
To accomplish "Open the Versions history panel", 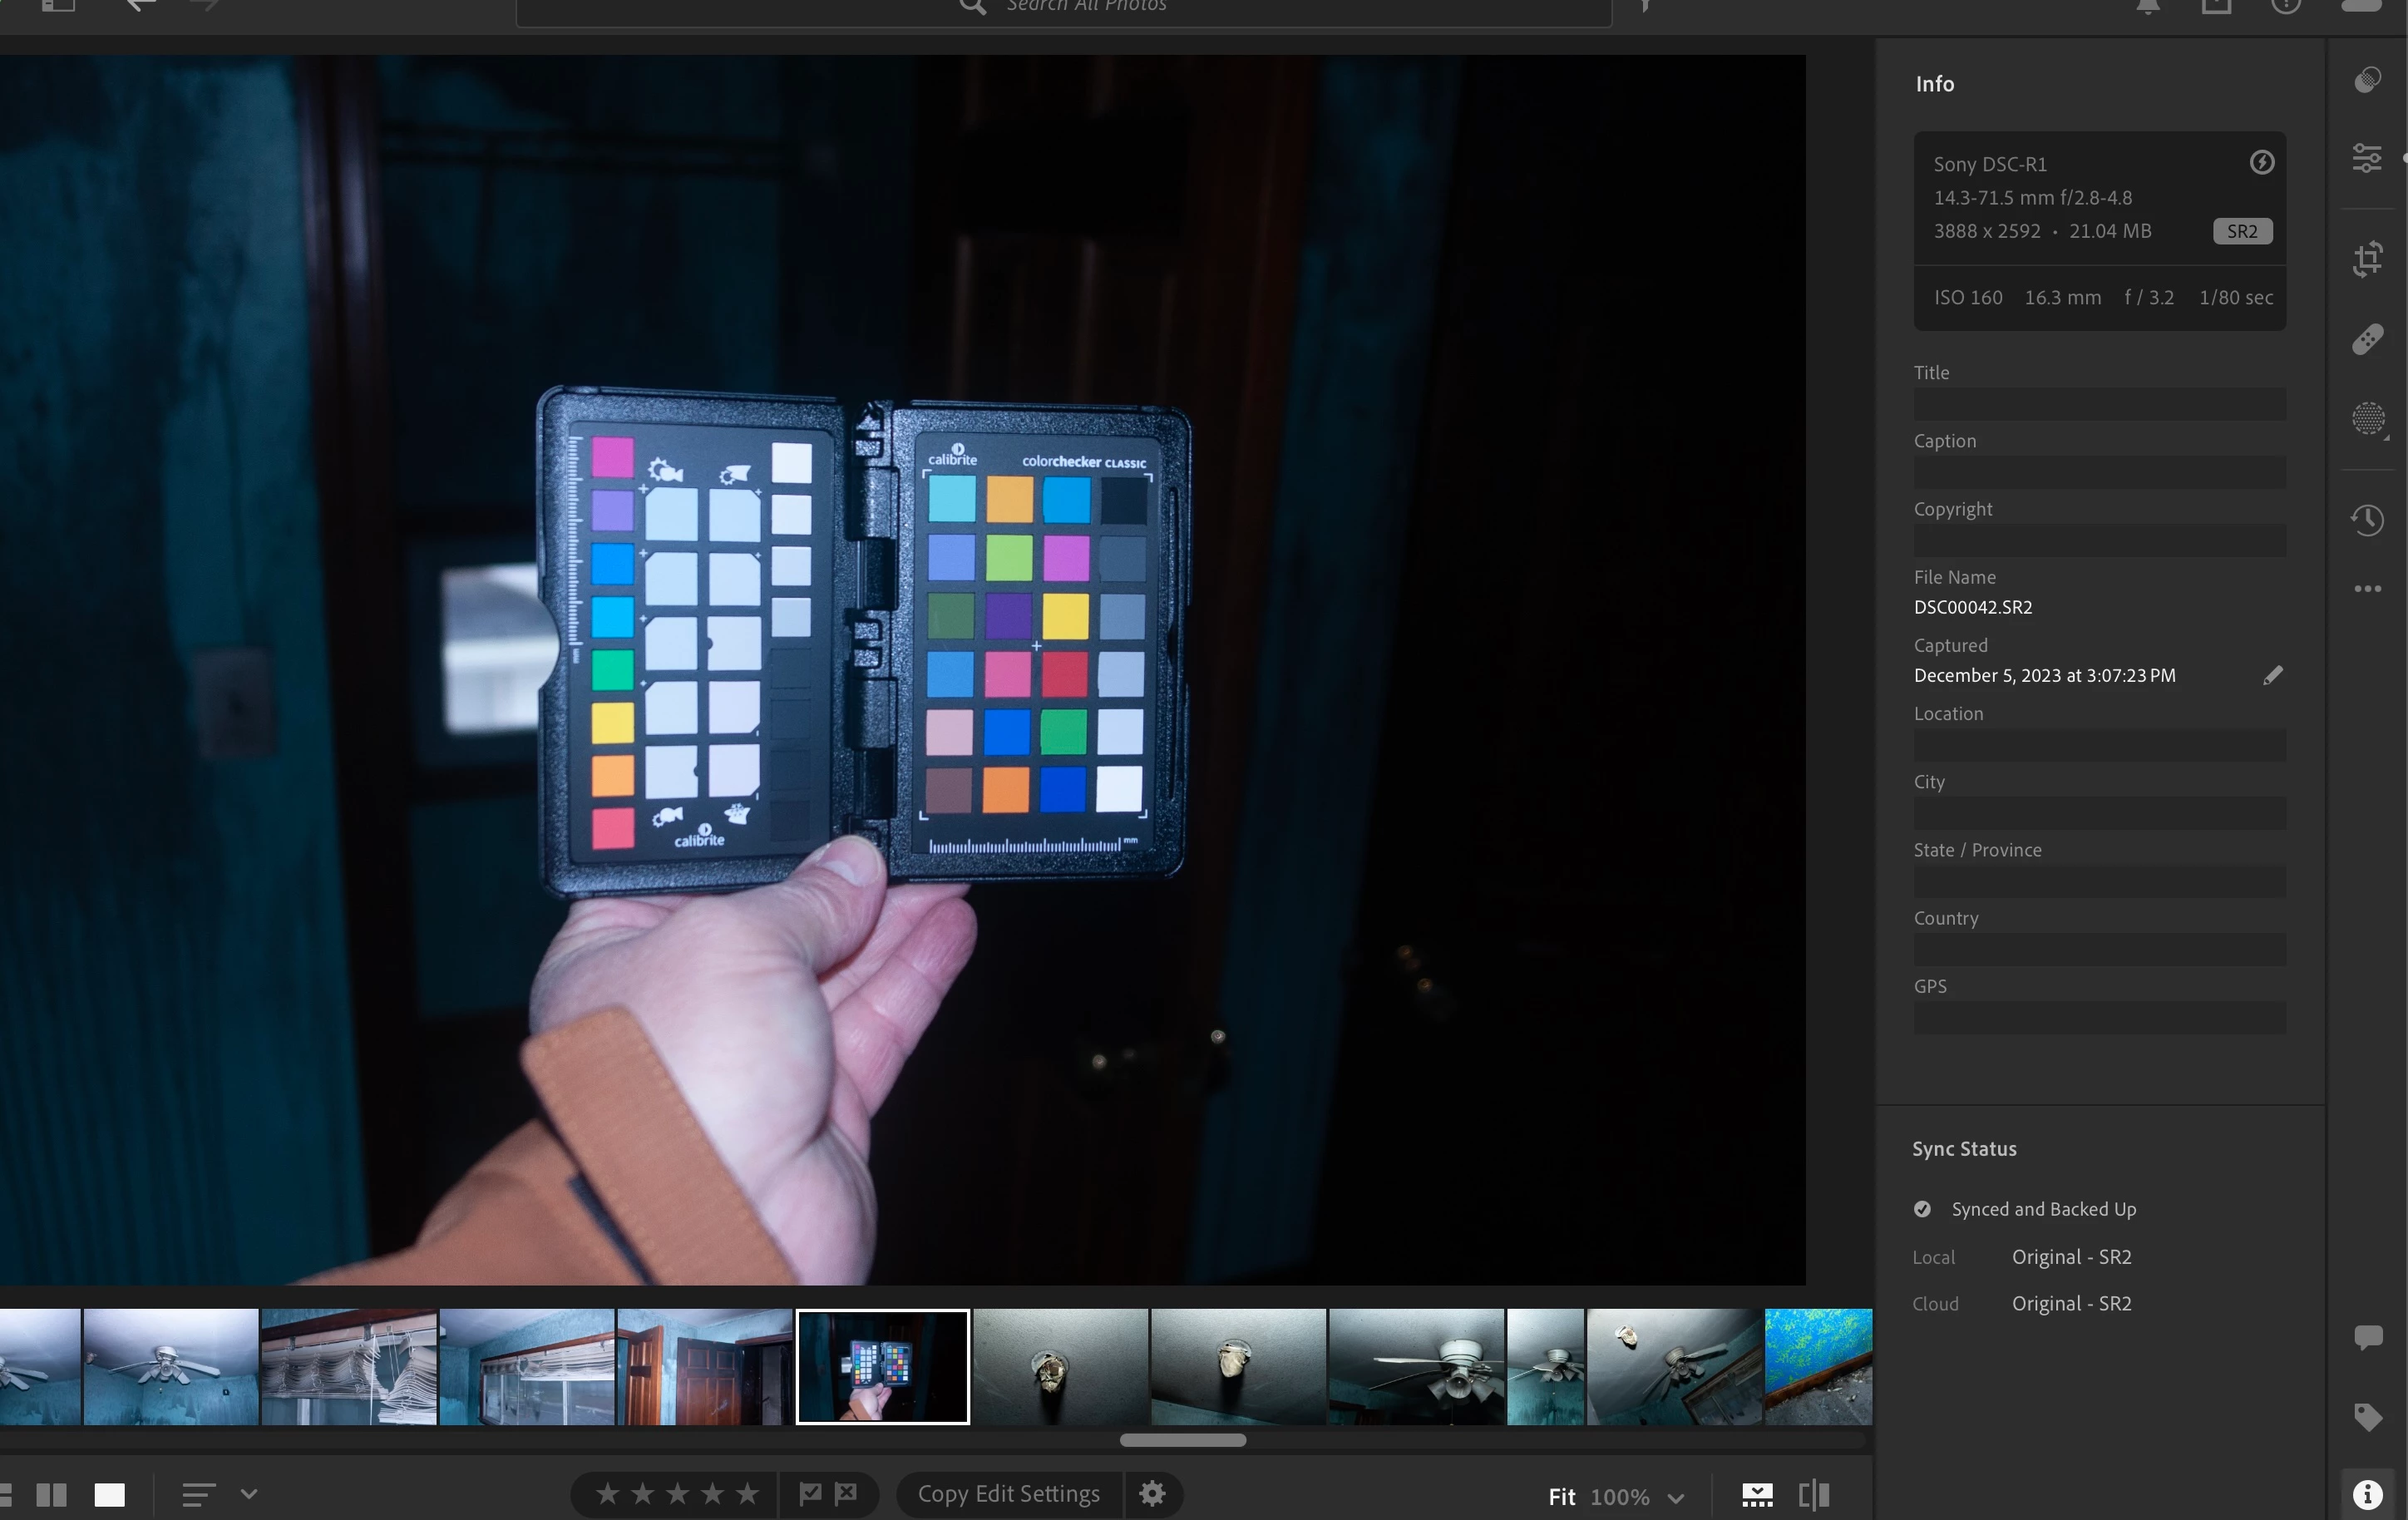I will (x=2367, y=519).
